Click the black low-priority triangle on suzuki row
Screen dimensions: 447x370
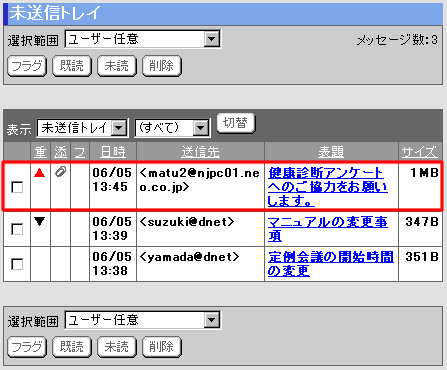(40, 221)
